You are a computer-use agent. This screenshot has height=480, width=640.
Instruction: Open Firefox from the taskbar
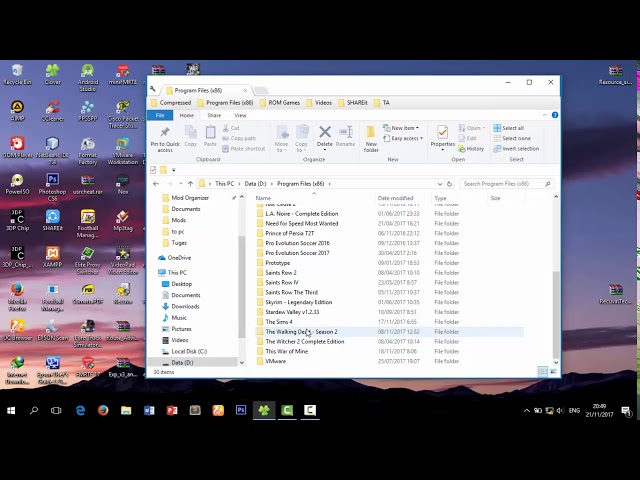[103, 410]
